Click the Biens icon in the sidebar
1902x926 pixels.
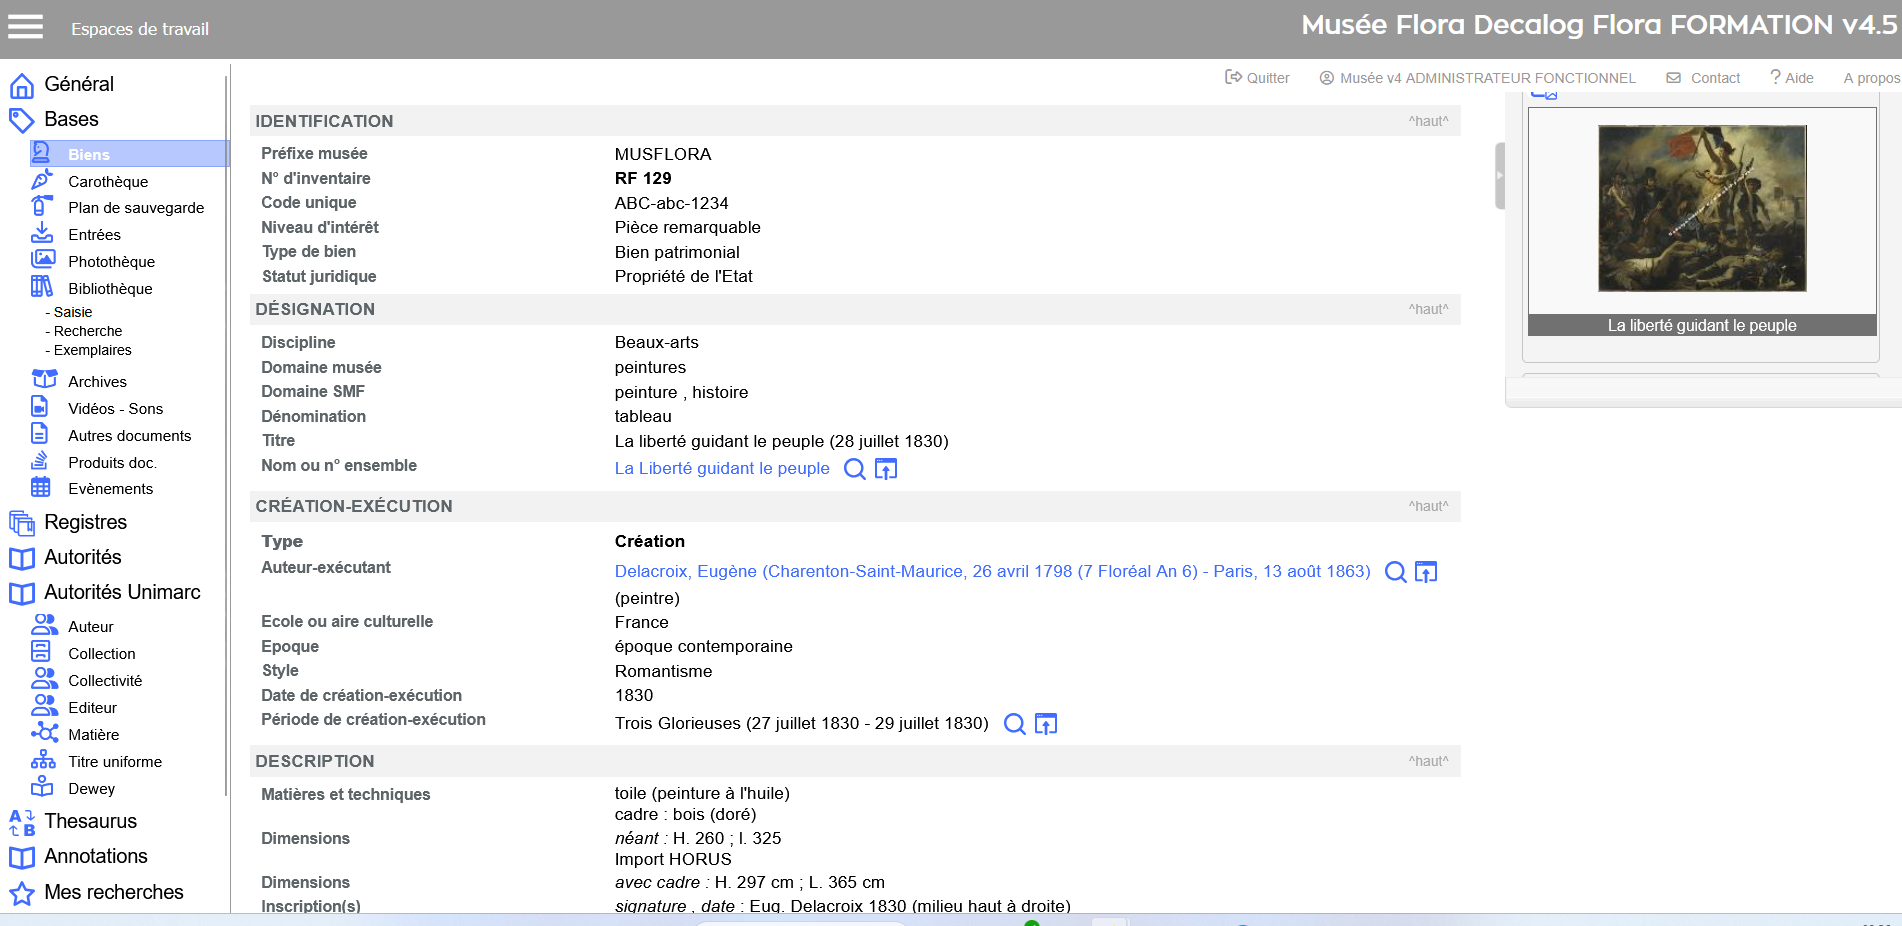[41, 153]
